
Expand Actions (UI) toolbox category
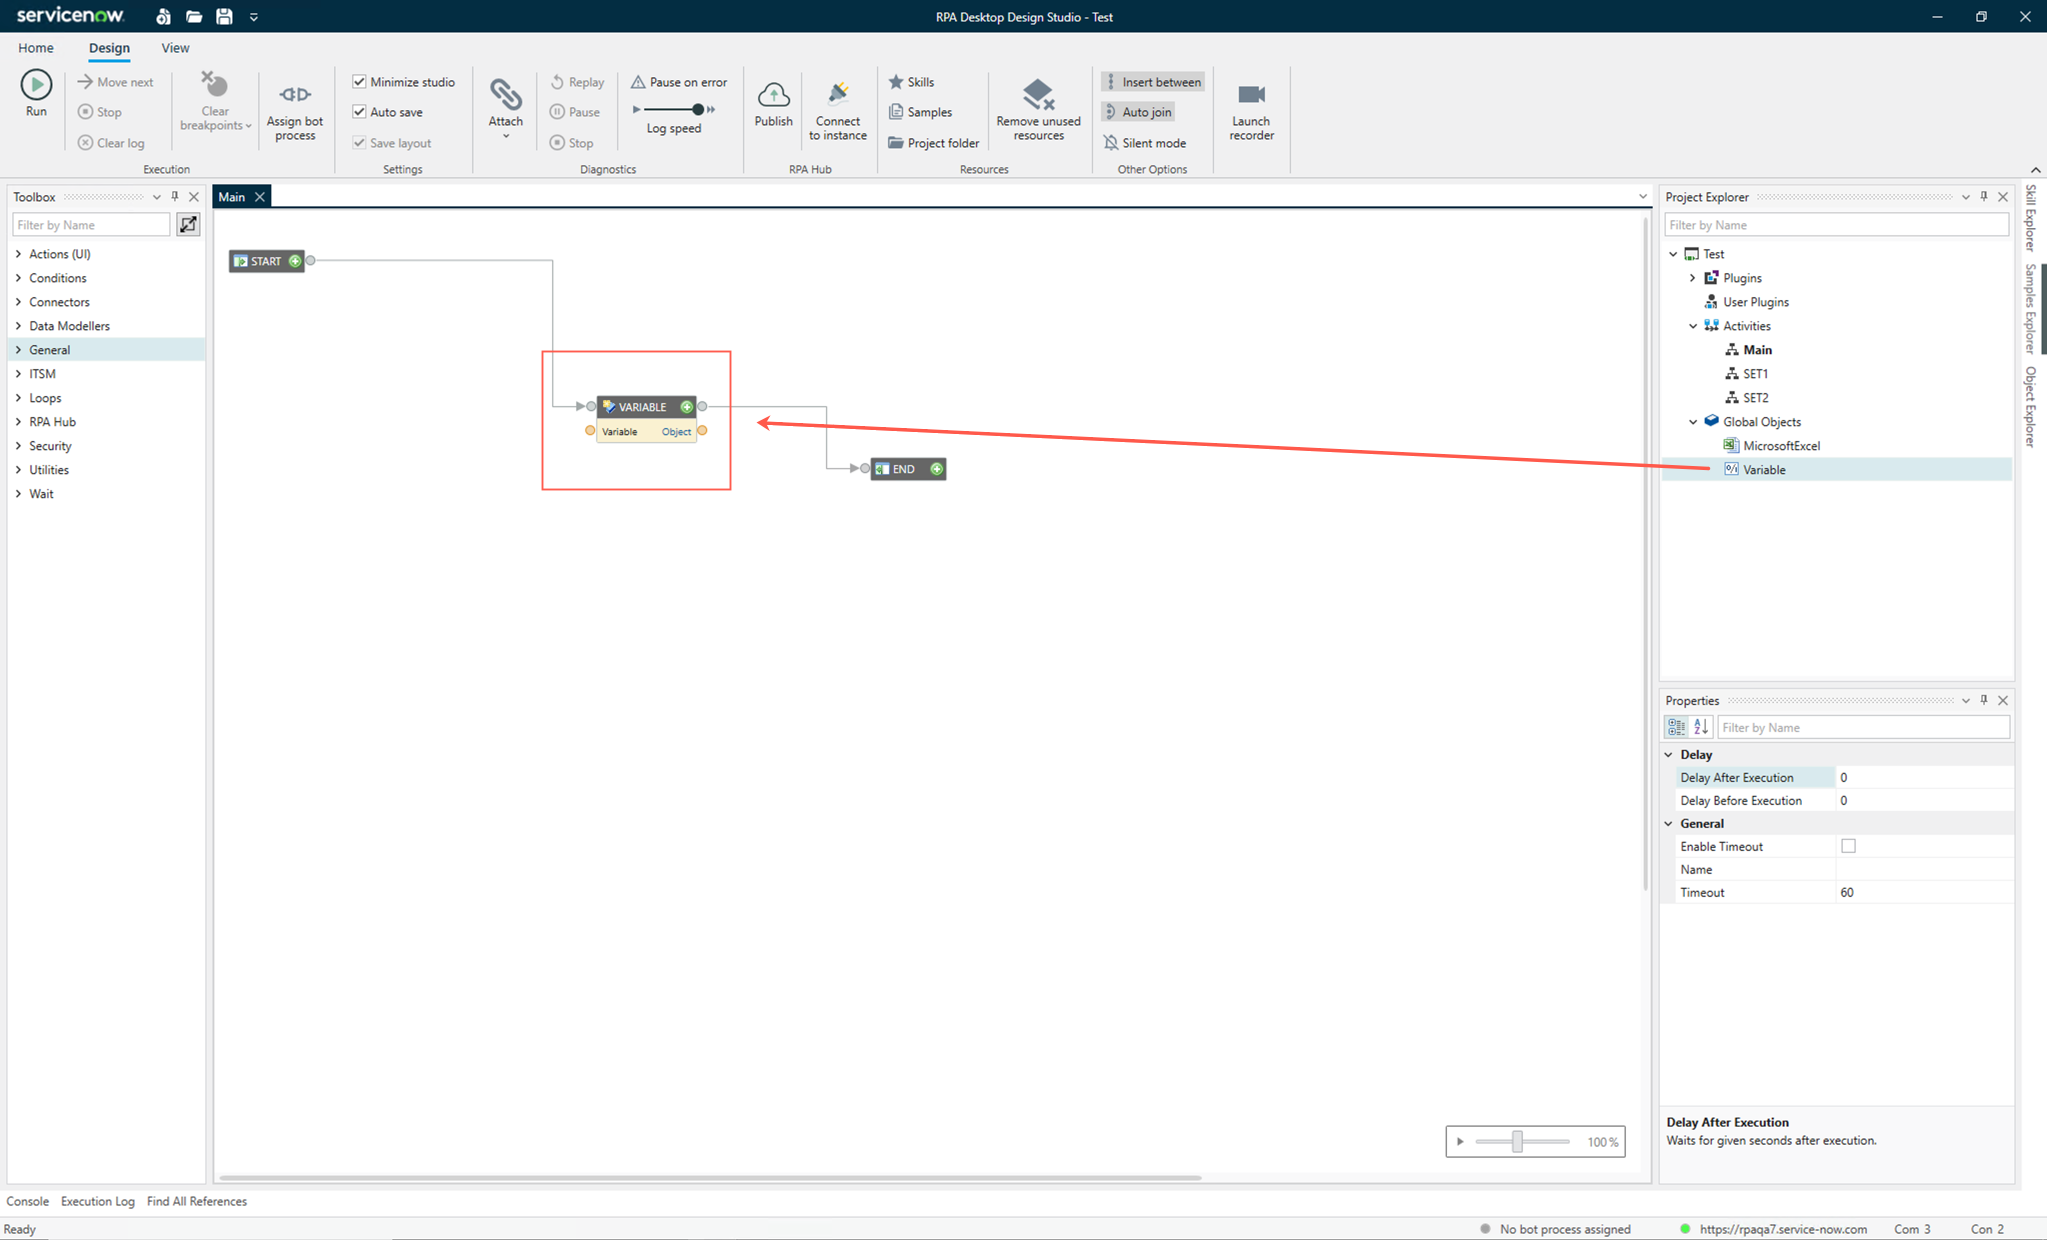[x=19, y=254]
